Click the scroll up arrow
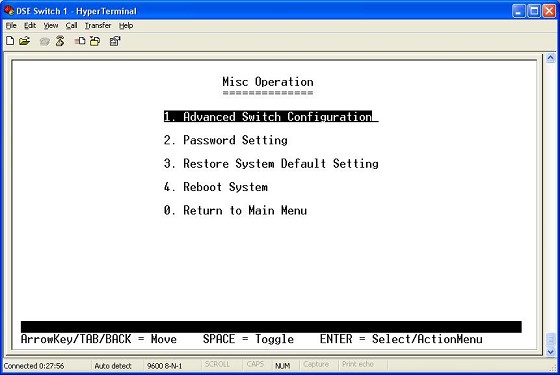The image size is (560, 375). [551, 58]
